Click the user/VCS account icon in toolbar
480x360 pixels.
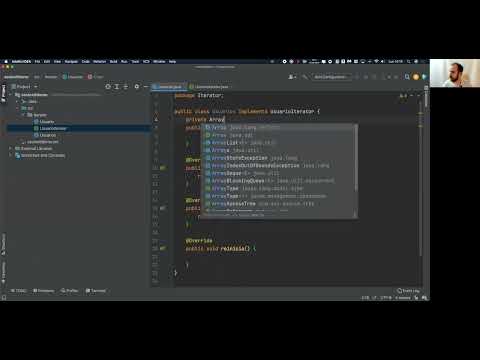click(292, 77)
